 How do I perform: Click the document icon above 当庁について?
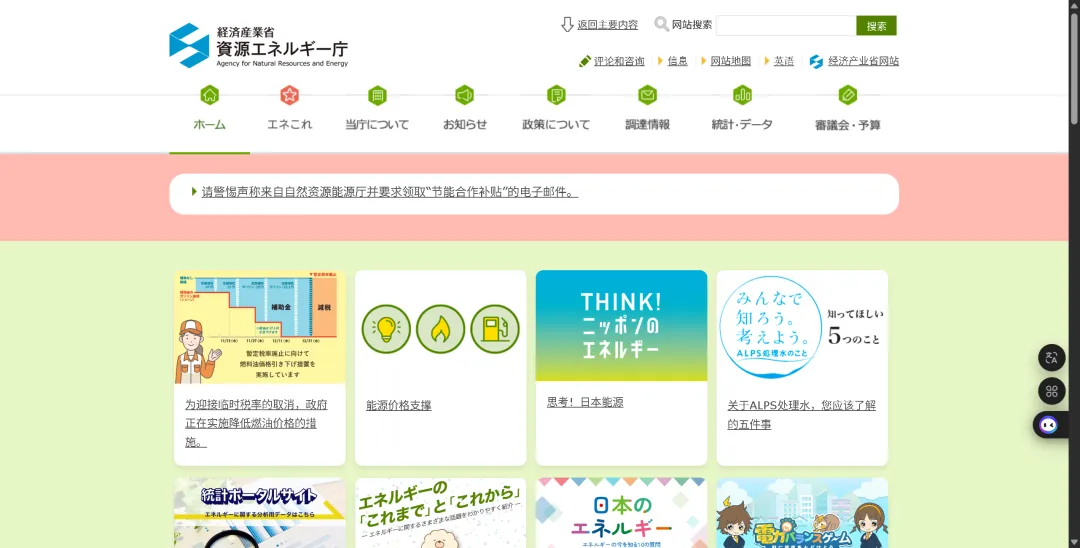377,95
